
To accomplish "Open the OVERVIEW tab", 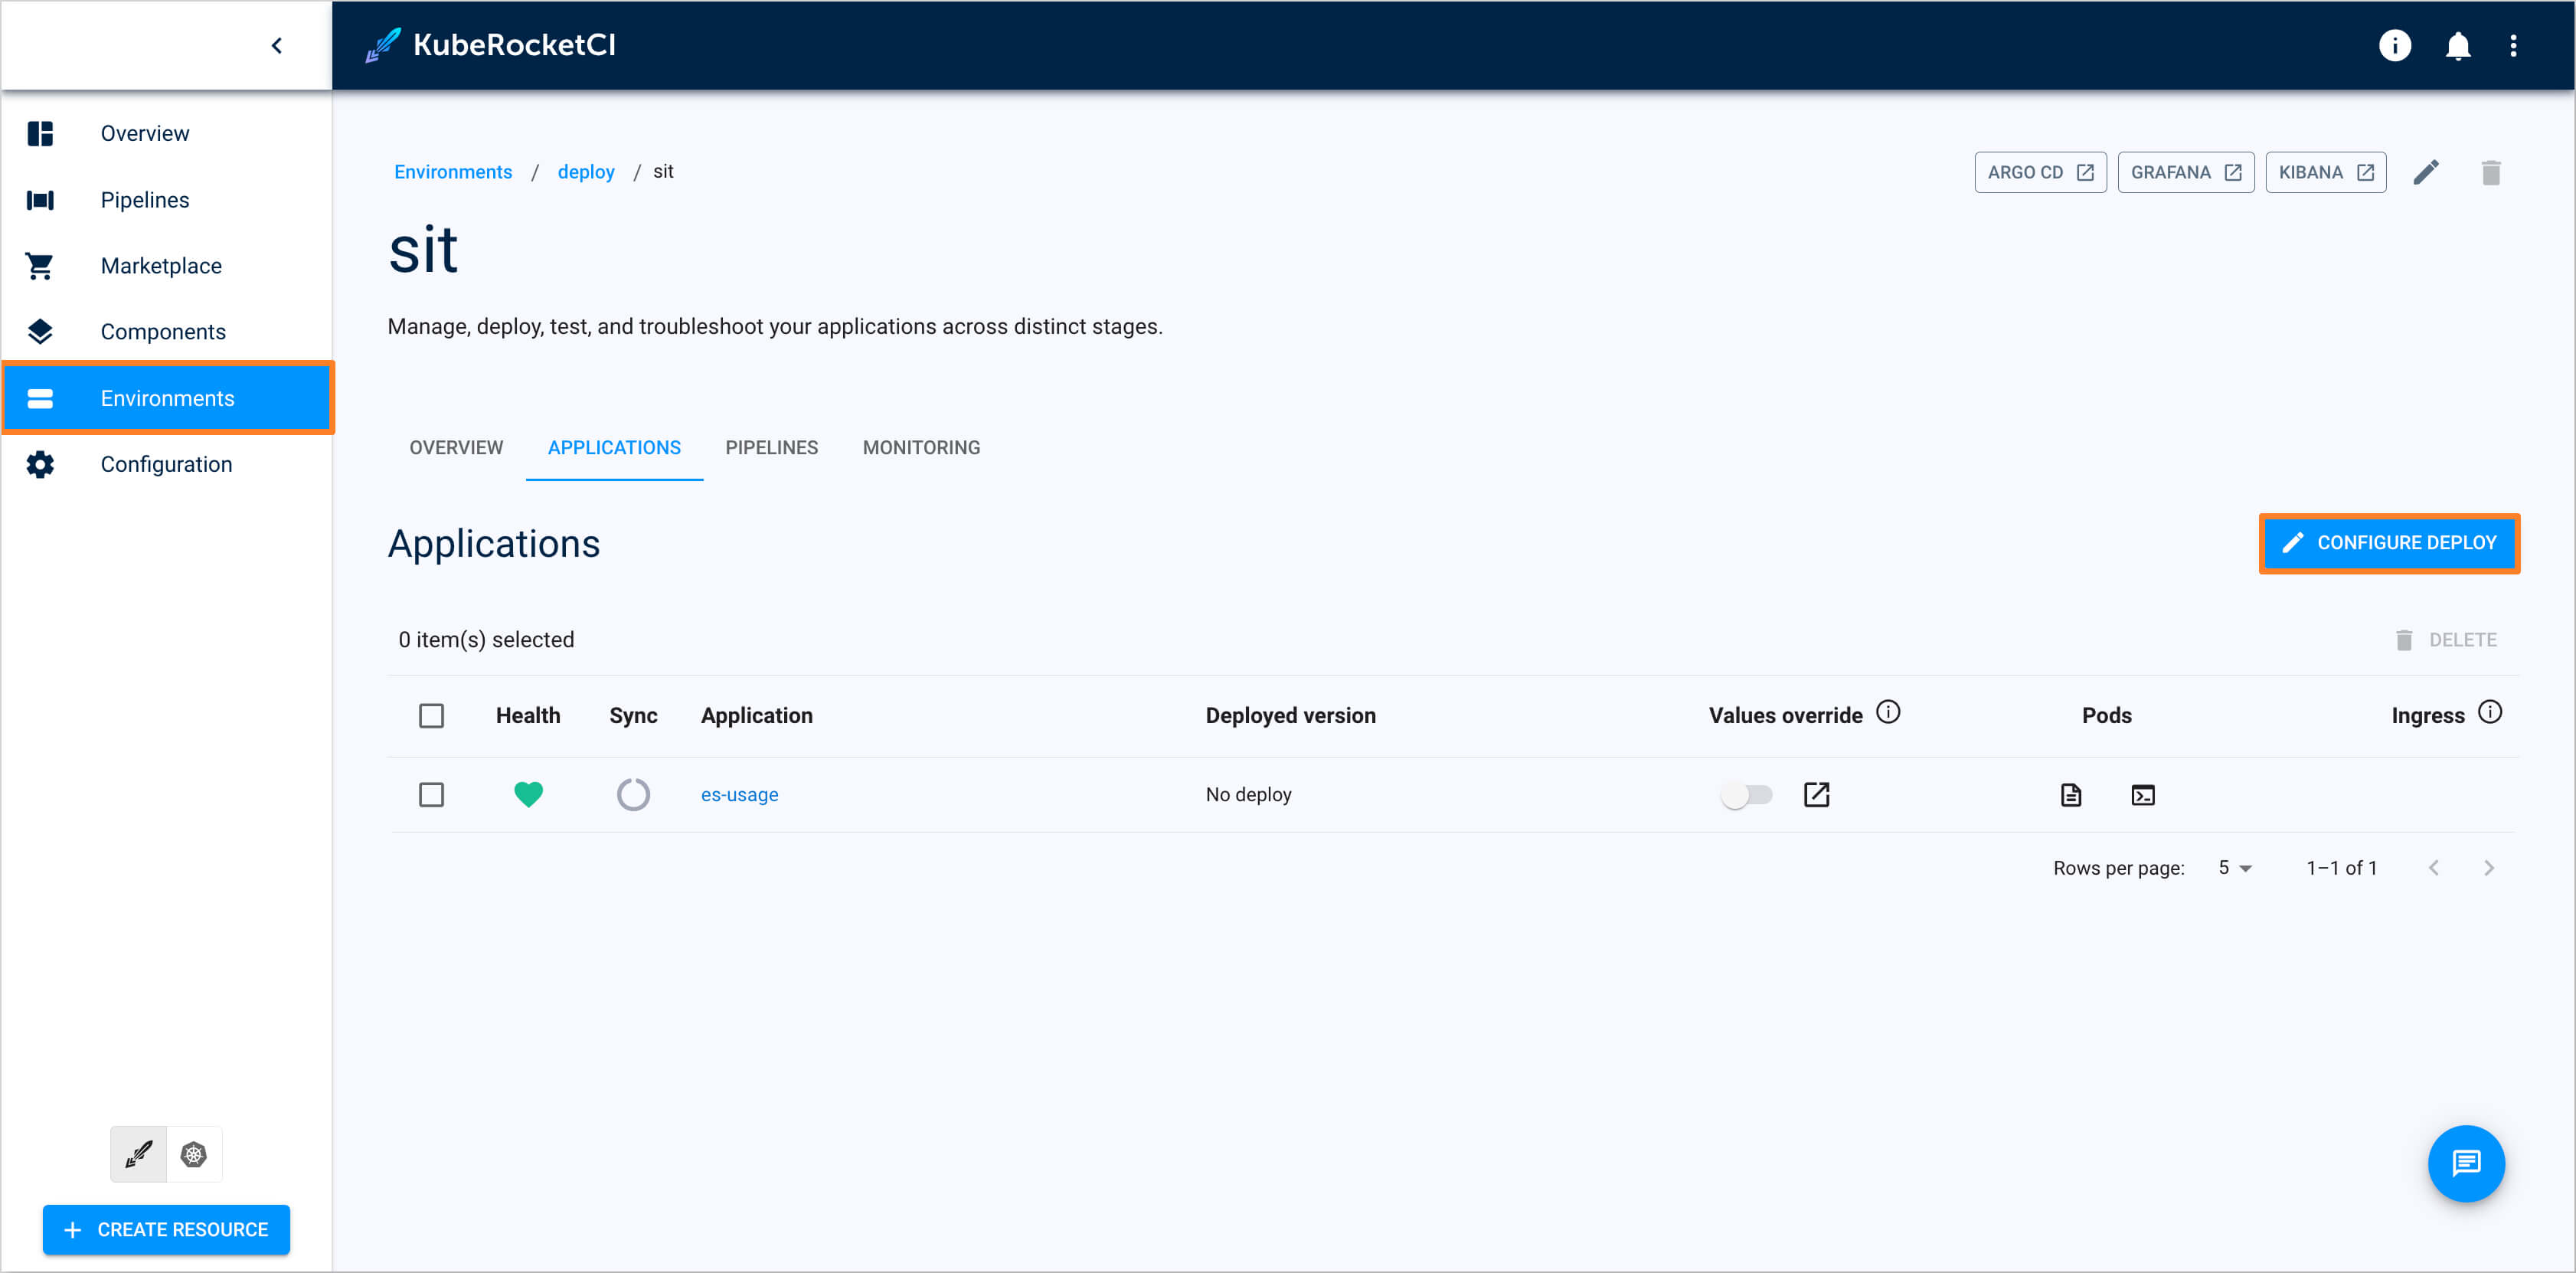I will 456,447.
